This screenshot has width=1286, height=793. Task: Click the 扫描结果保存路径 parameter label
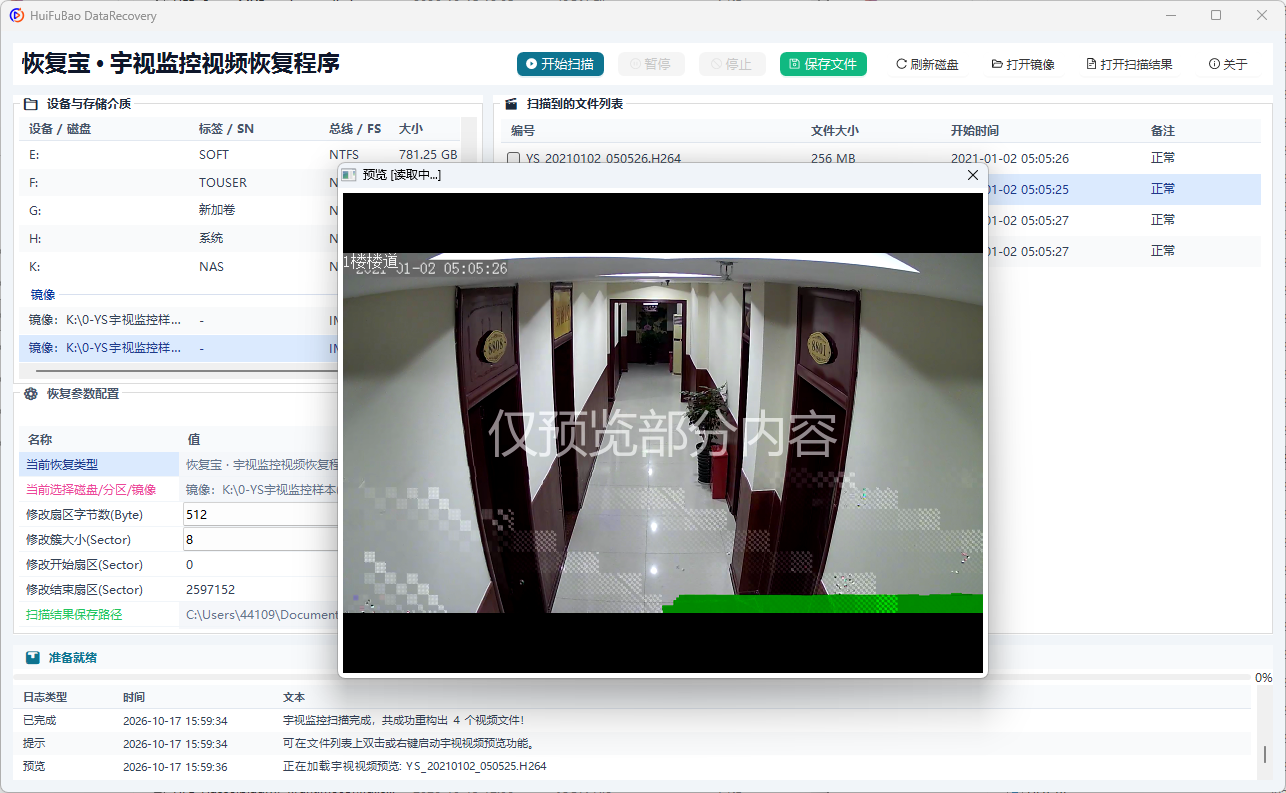point(74,615)
